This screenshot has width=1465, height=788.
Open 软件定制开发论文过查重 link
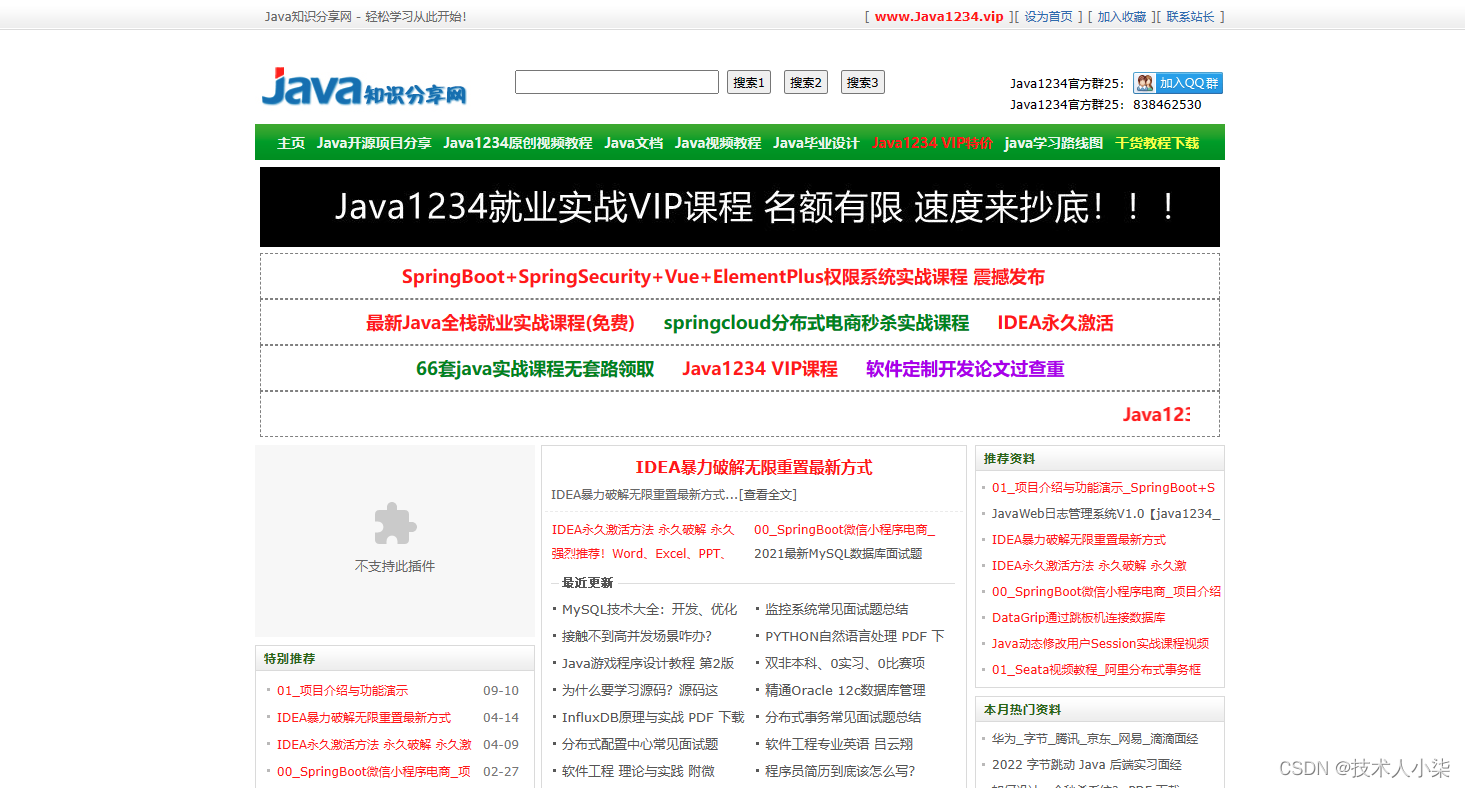pyautogui.click(x=965, y=369)
